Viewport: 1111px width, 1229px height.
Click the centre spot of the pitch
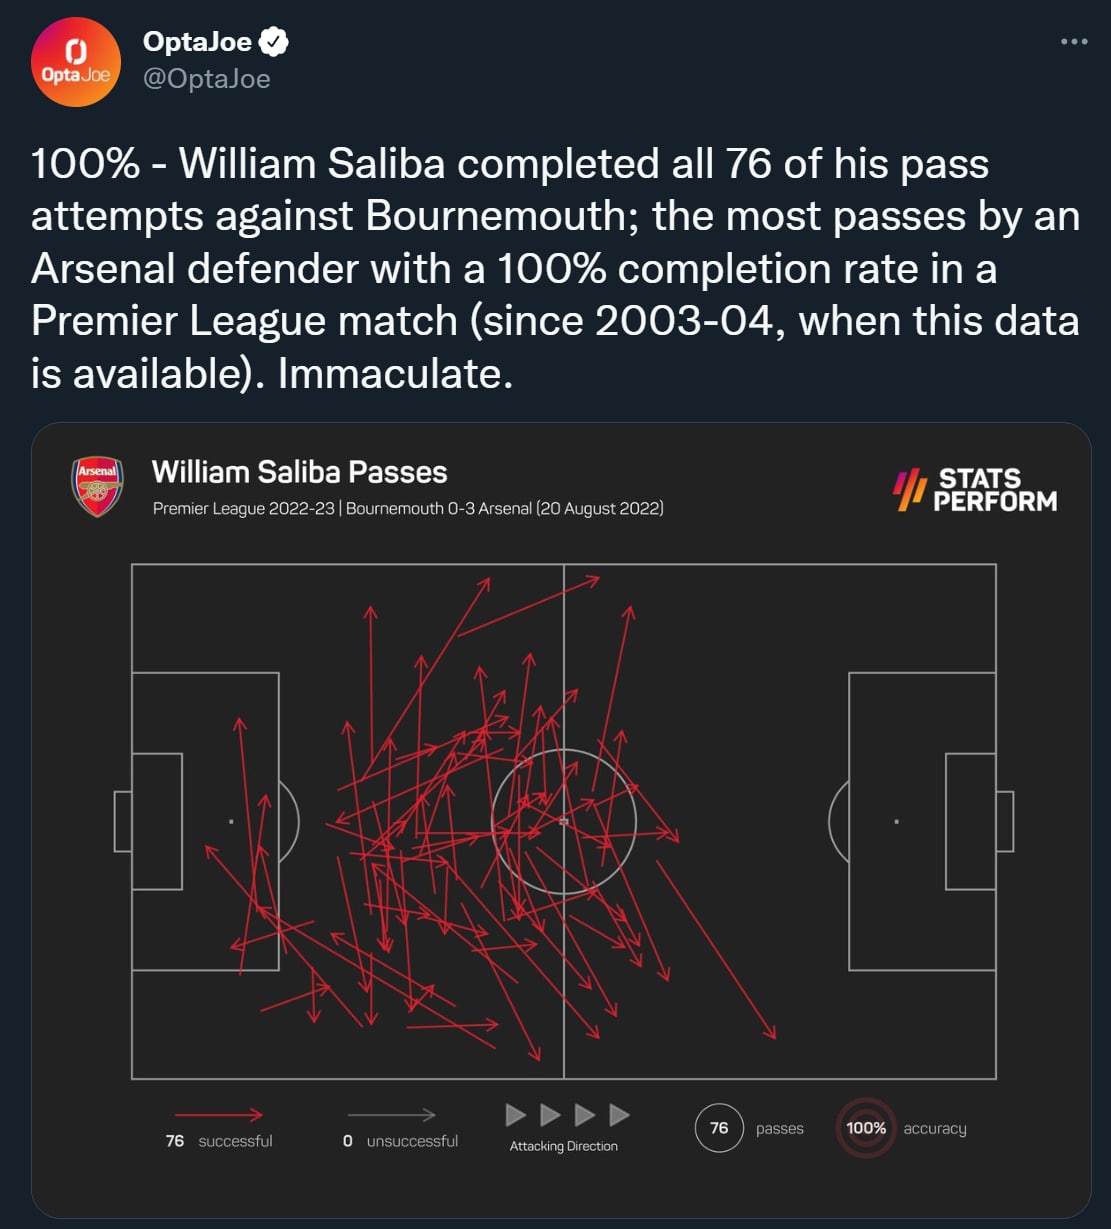pos(564,821)
